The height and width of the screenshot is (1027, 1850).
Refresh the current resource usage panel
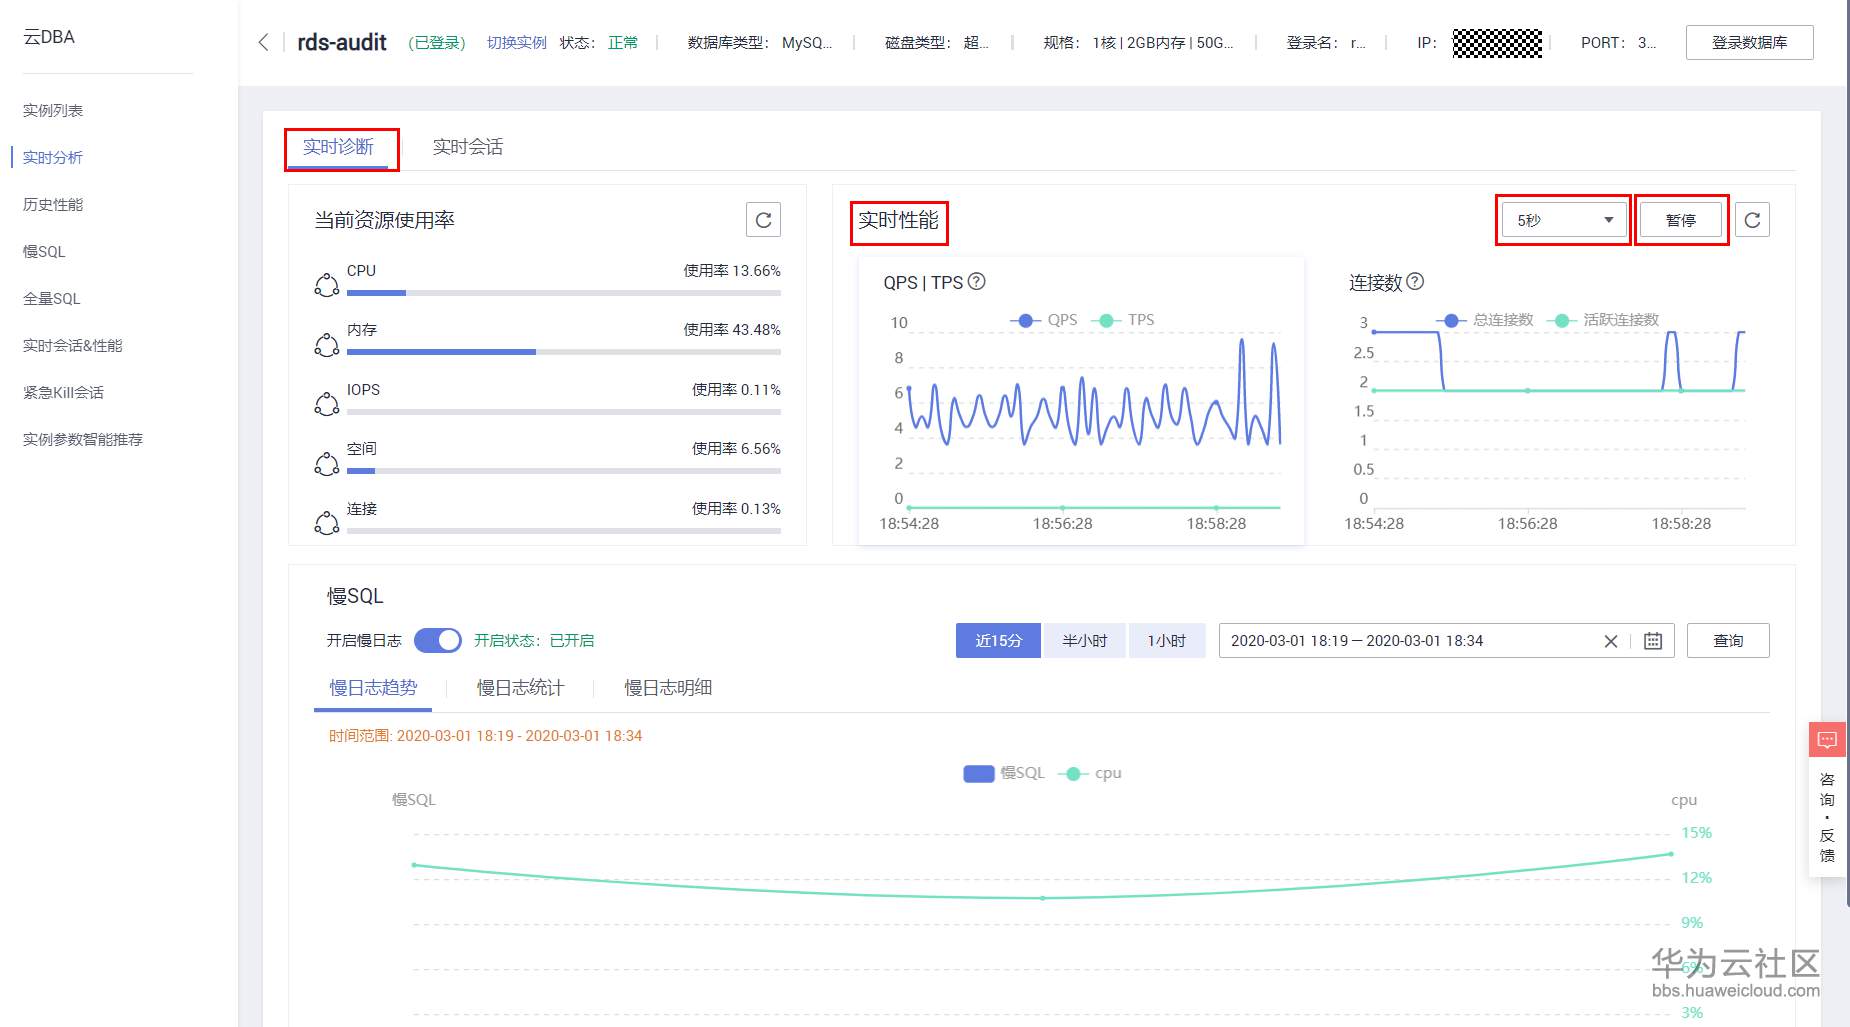[763, 220]
